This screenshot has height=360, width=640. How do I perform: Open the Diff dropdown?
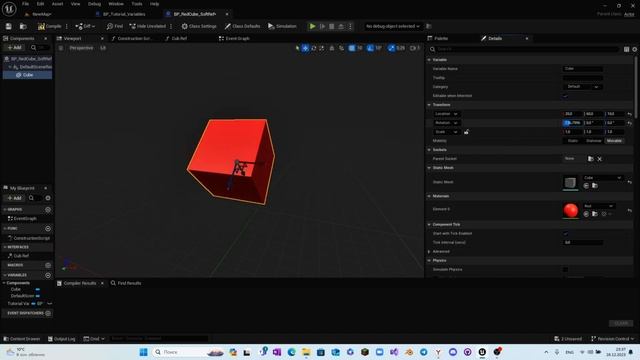coord(85,26)
